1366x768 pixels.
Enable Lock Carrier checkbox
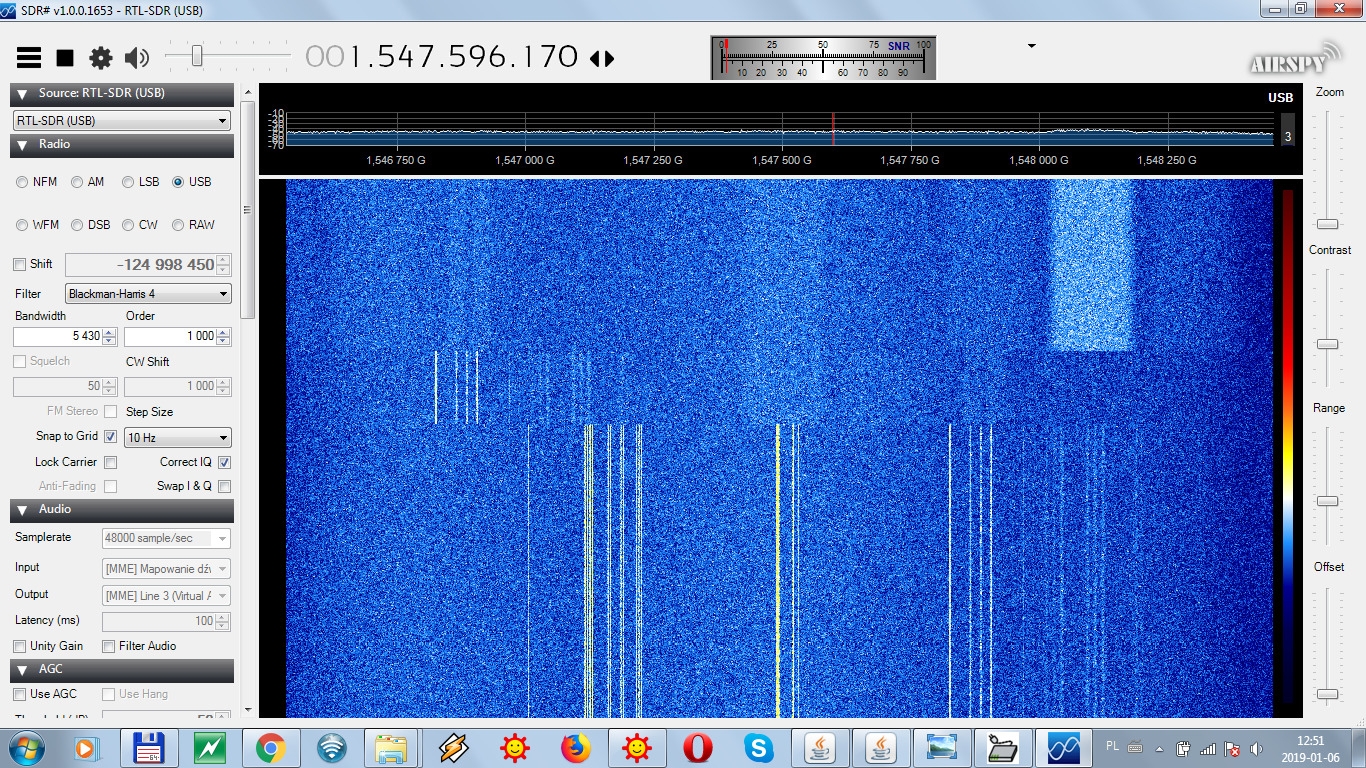(111, 462)
